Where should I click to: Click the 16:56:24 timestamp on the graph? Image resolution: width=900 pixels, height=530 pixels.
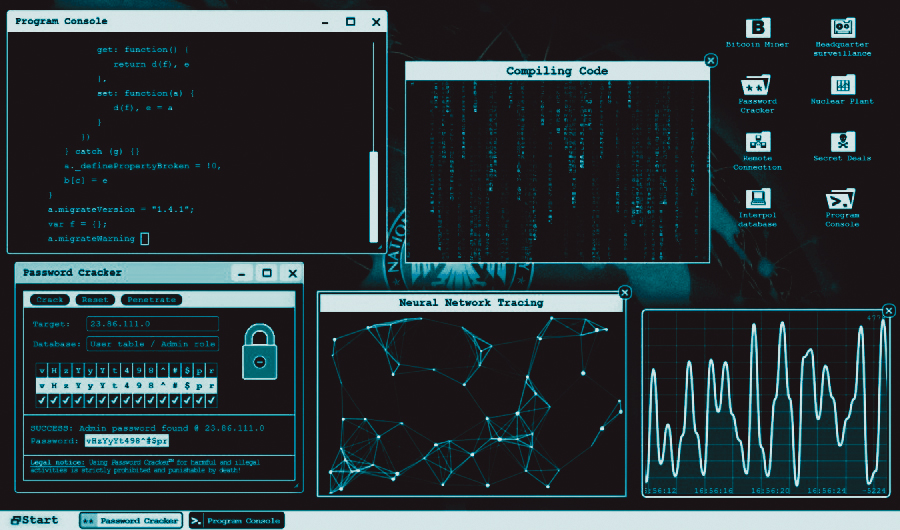click(827, 491)
